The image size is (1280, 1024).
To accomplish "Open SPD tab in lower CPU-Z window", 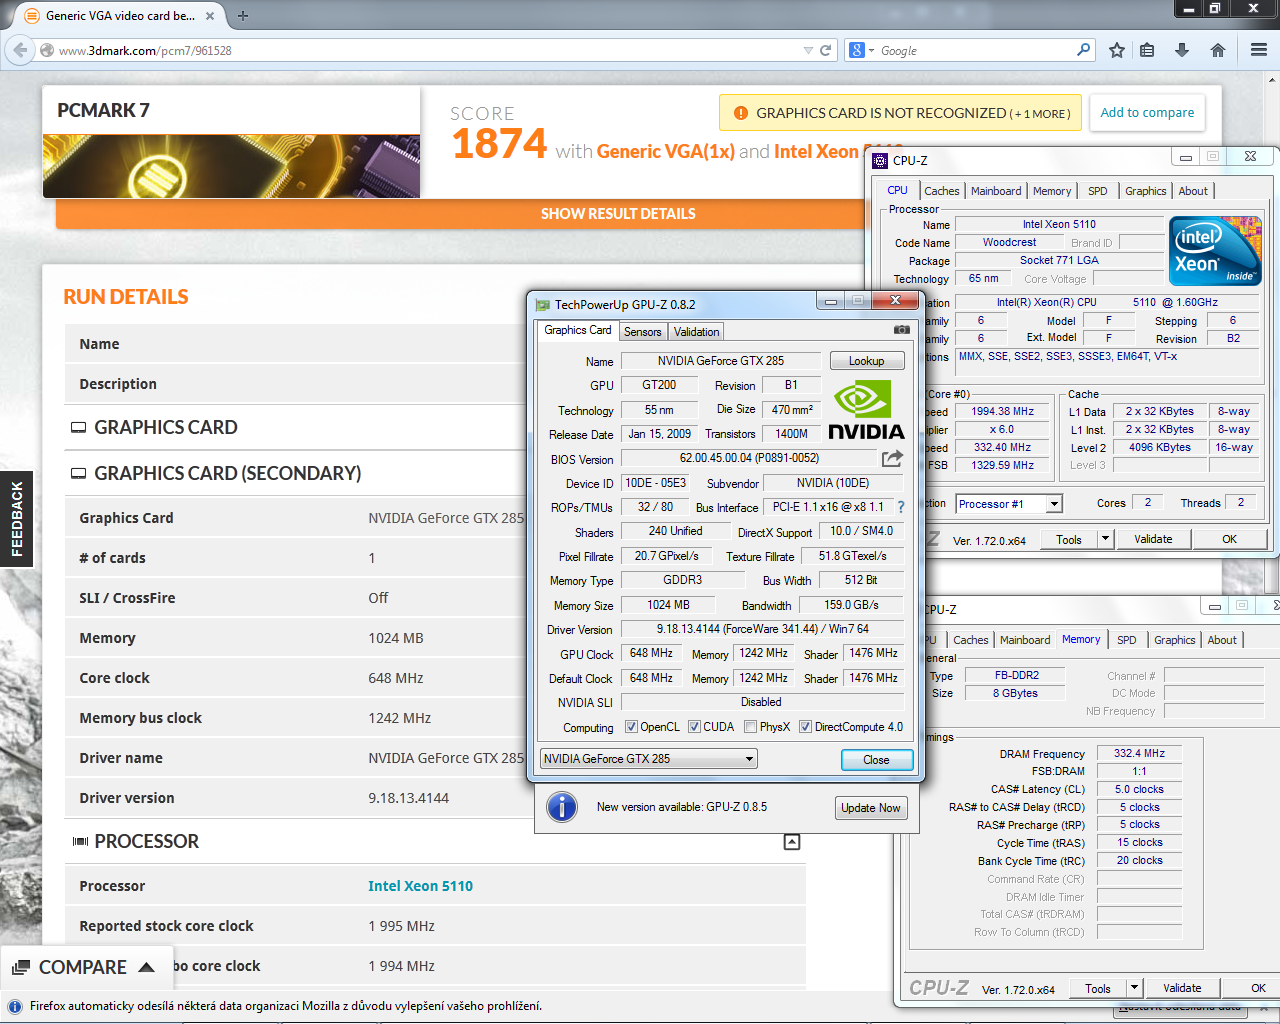I will (1127, 640).
